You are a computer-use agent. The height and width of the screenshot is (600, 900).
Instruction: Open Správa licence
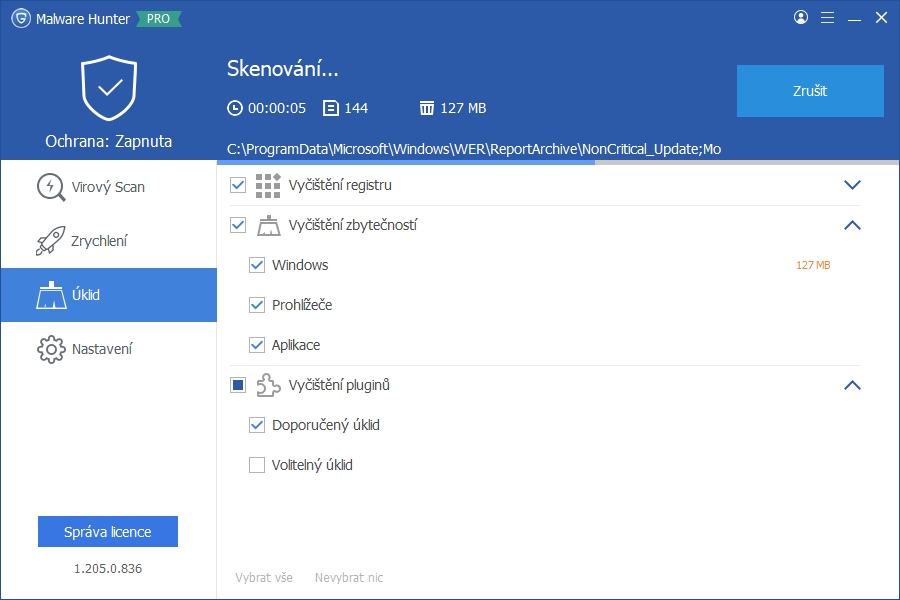(x=108, y=532)
